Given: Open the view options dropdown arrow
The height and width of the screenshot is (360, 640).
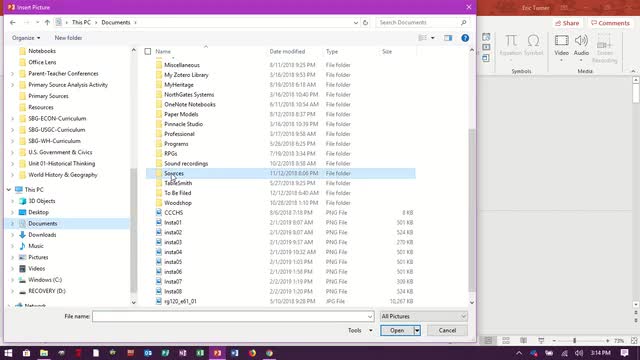Looking at the screenshot, I should 433,38.
